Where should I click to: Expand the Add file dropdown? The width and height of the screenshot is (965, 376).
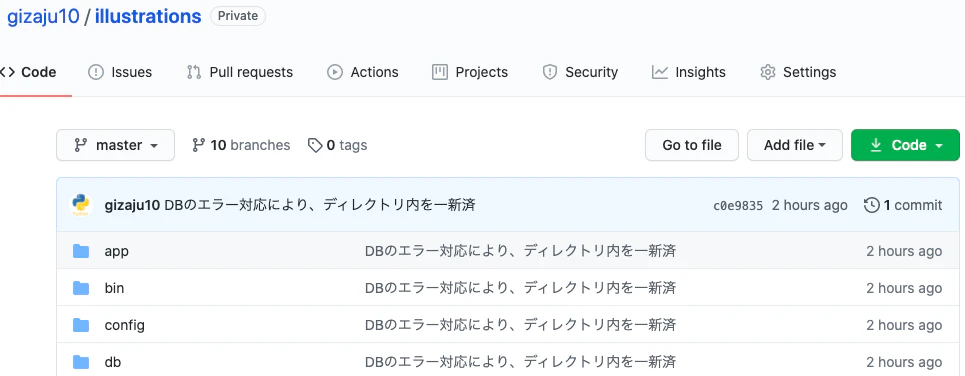tap(795, 145)
